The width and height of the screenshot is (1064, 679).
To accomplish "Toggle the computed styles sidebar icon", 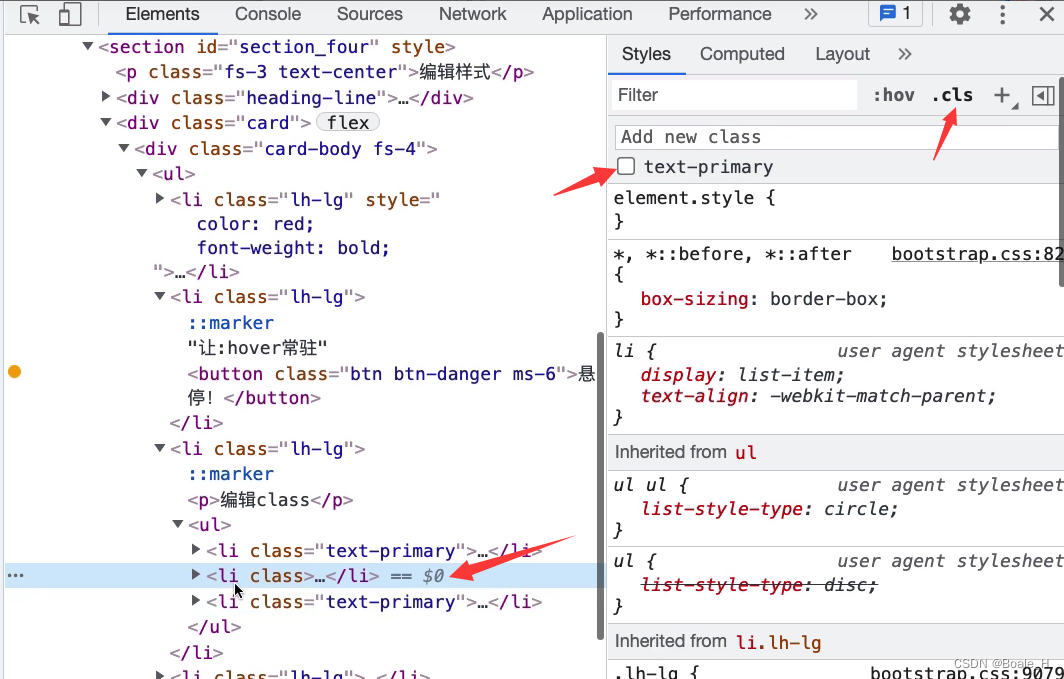I will click(1043, 96).
